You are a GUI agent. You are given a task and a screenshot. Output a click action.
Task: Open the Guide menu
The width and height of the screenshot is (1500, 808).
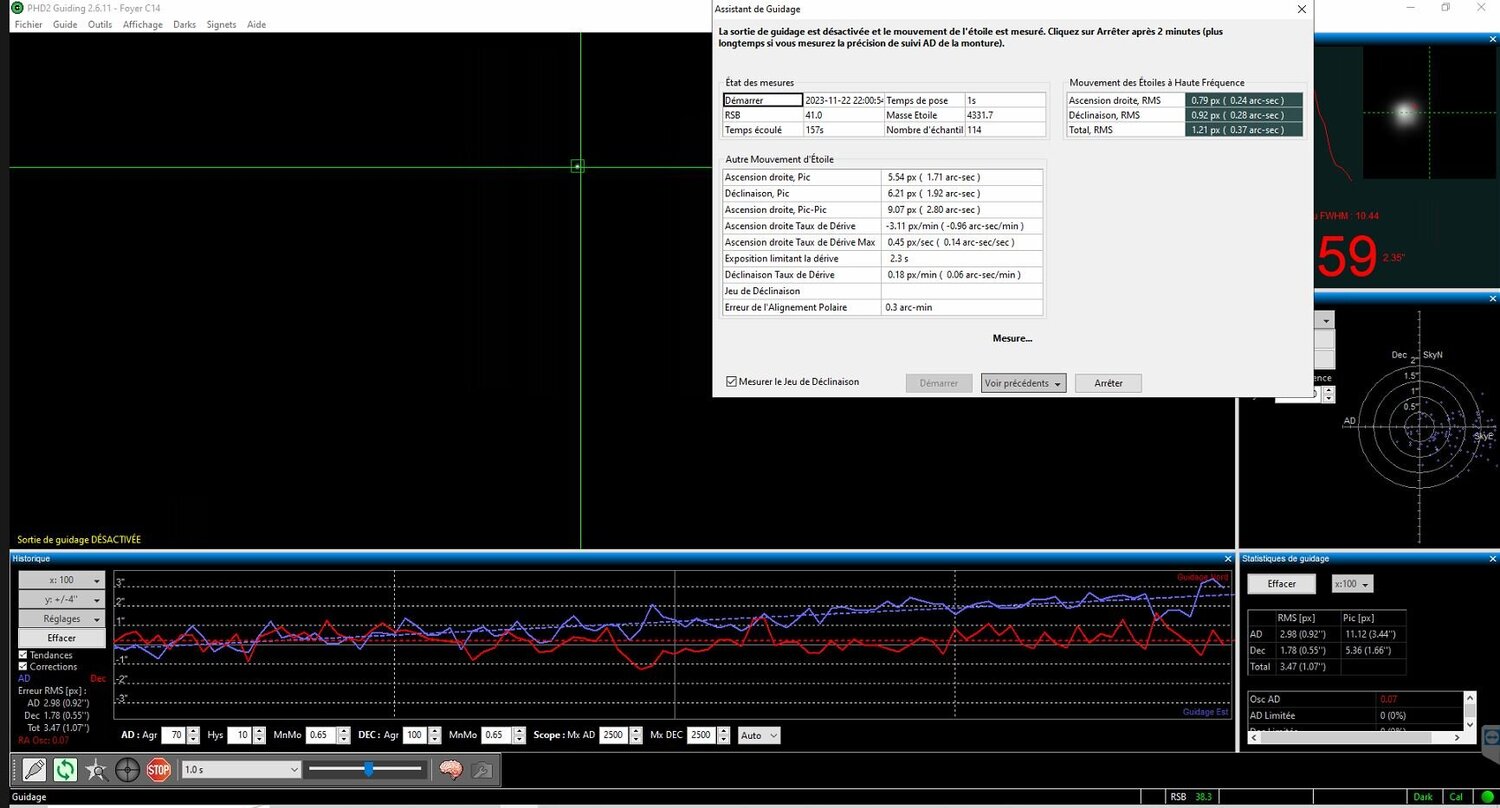[x=64, y=24]
